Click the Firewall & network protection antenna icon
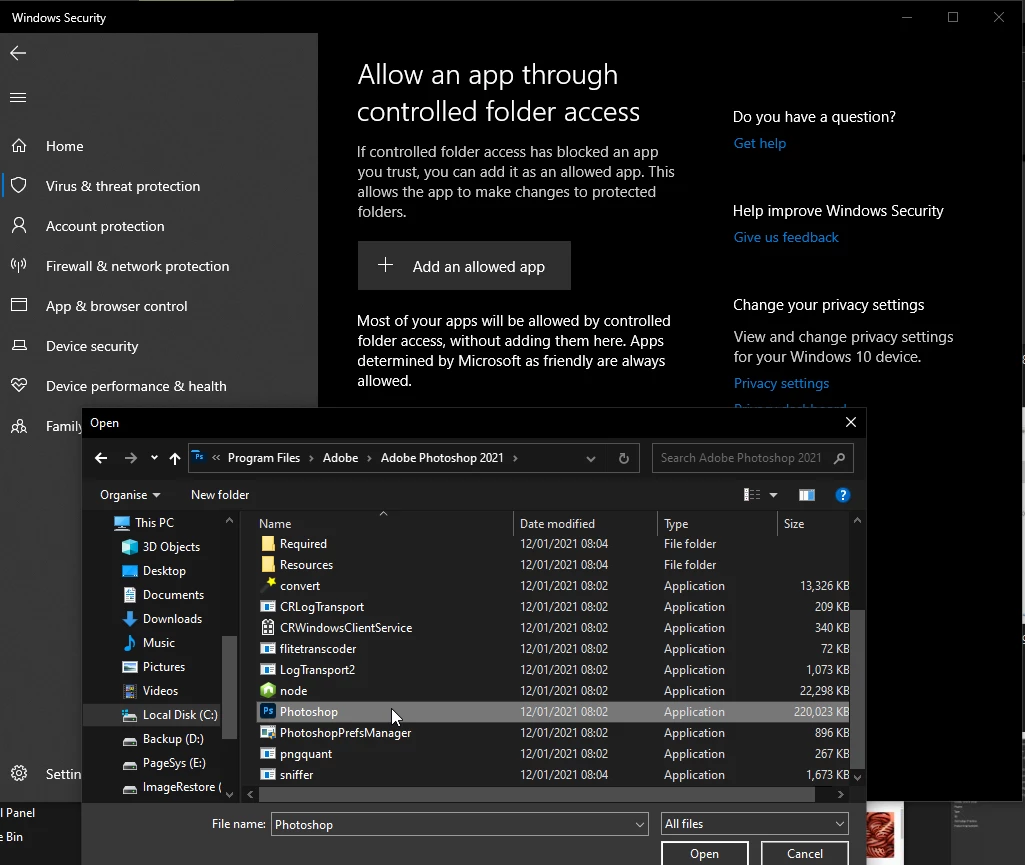Viewport: 1025px width, 865px height. tap(19, 265)
